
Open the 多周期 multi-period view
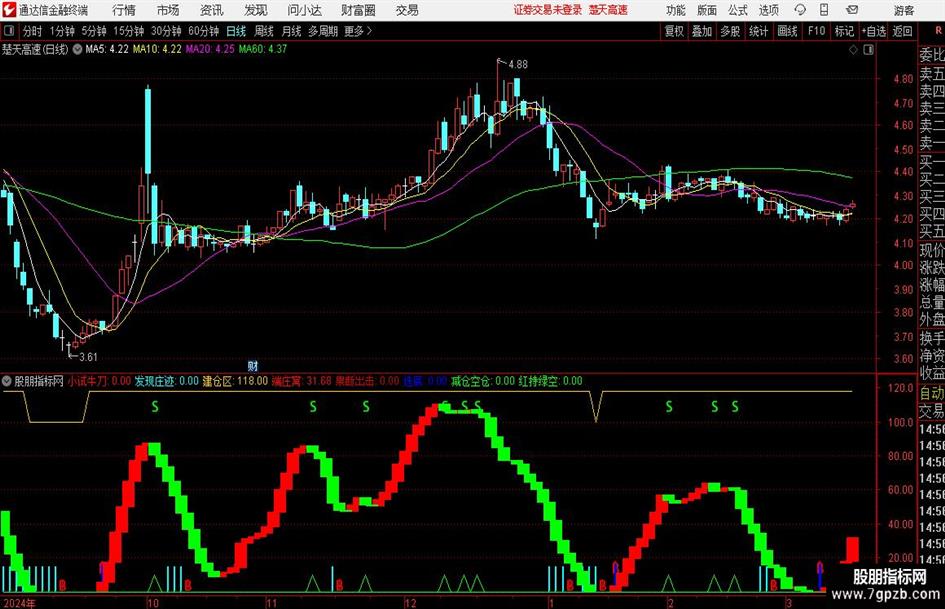tap(323, 31)
